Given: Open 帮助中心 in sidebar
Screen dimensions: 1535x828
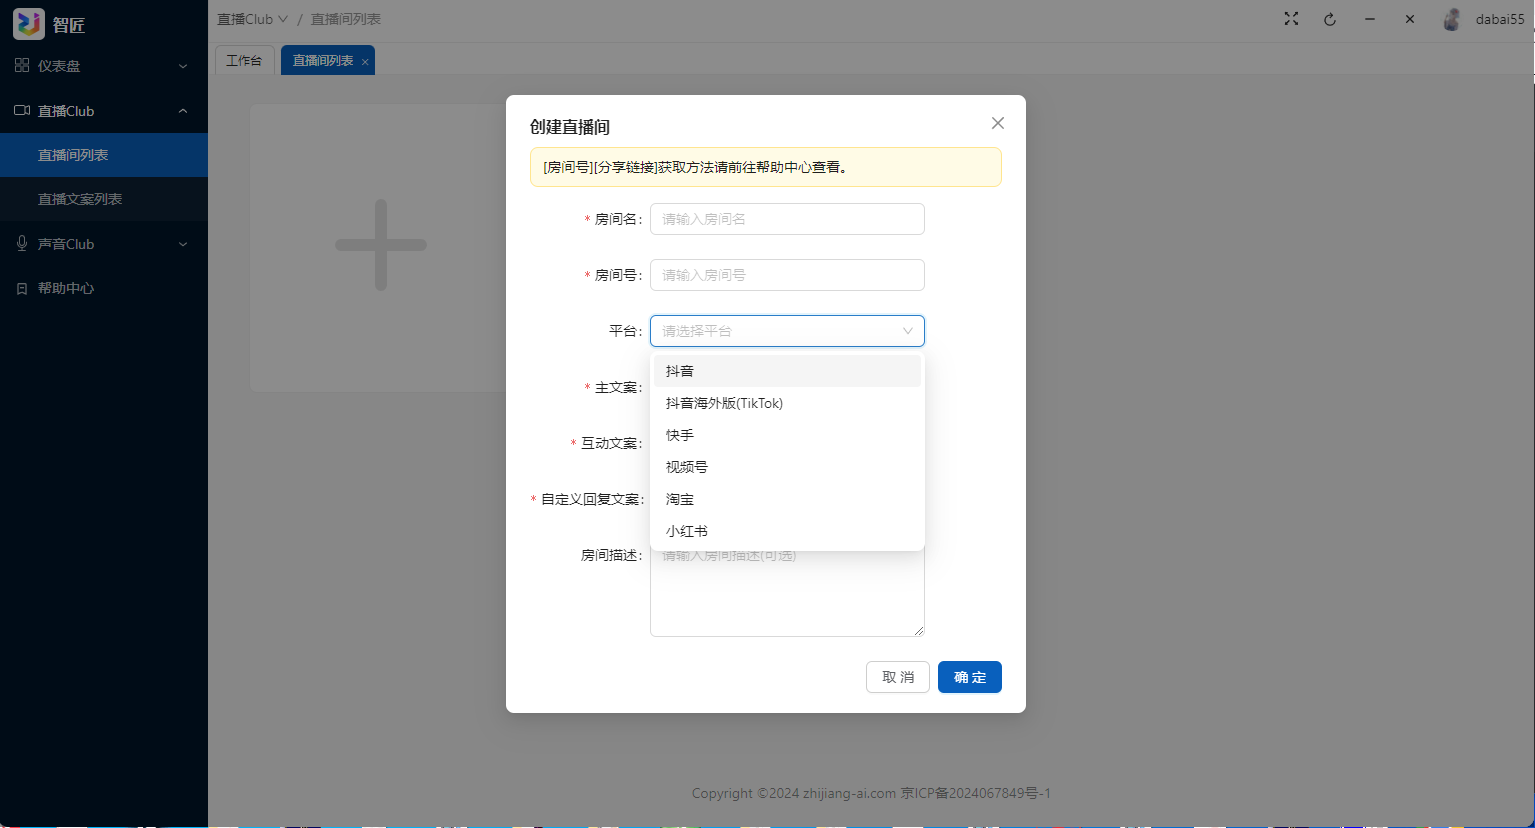Looking at the screenshot, I should click(66, 288).
